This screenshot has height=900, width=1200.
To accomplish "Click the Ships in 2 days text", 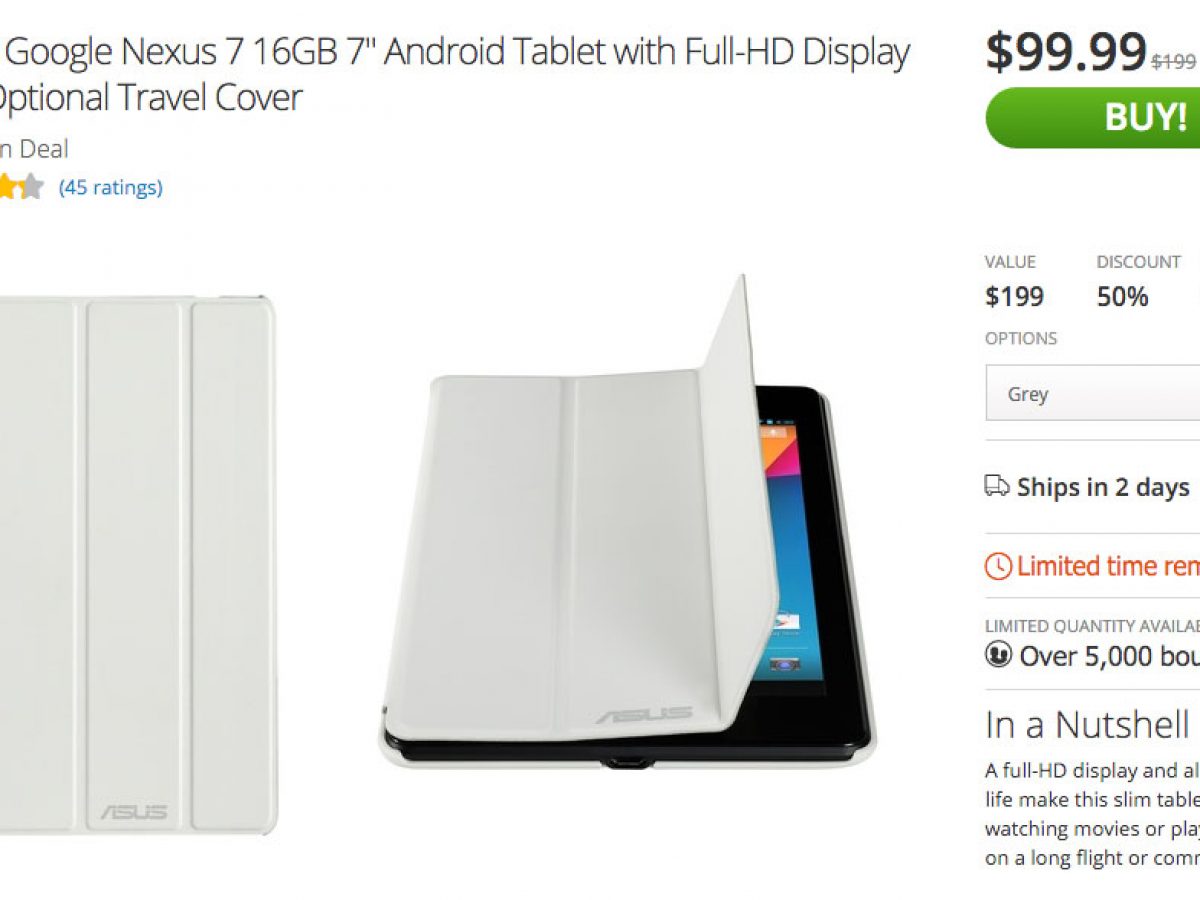I will 1103,487.
